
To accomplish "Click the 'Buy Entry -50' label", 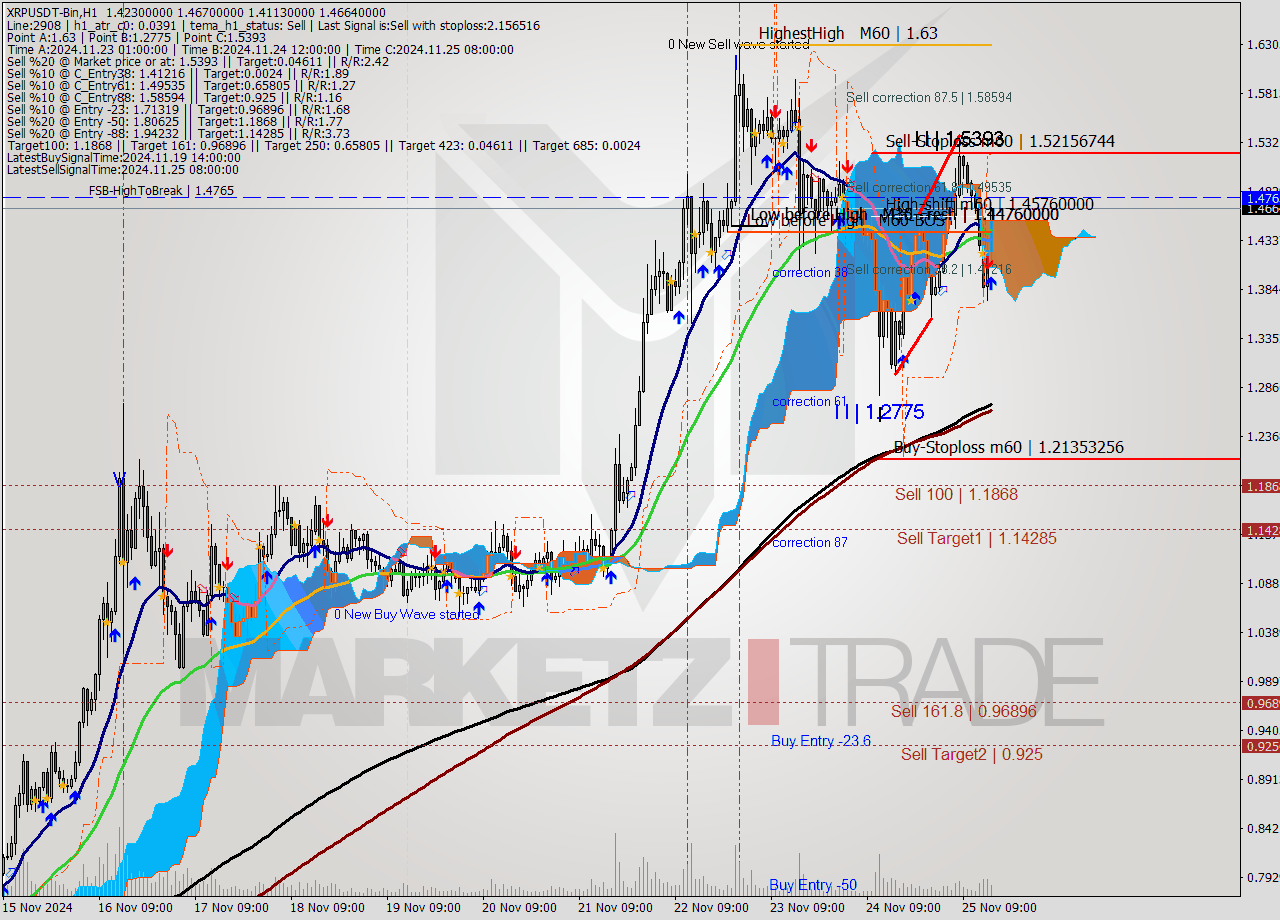I will 813,885.
